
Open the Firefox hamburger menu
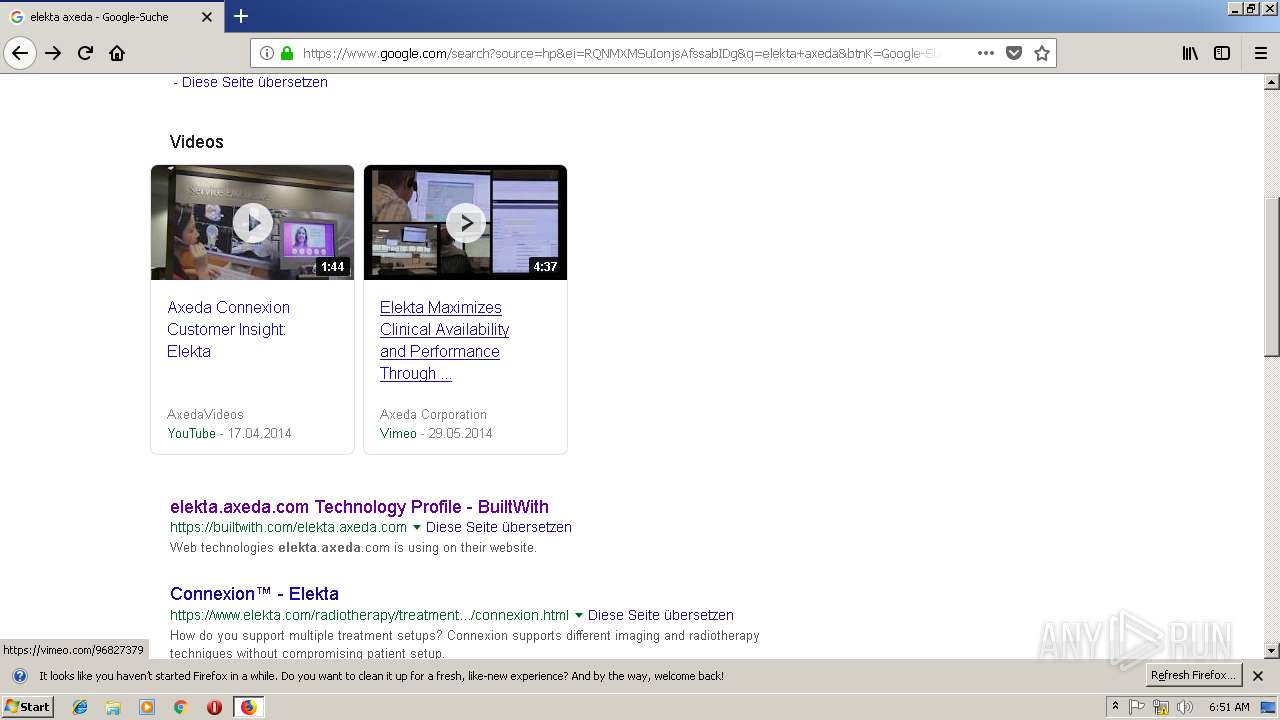pos(1260,53)
